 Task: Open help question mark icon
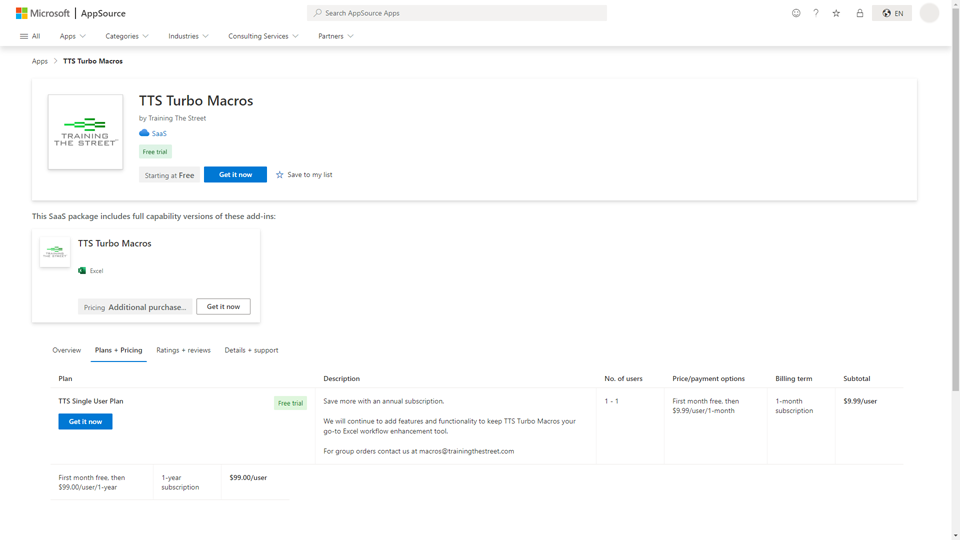click(816, 13)
